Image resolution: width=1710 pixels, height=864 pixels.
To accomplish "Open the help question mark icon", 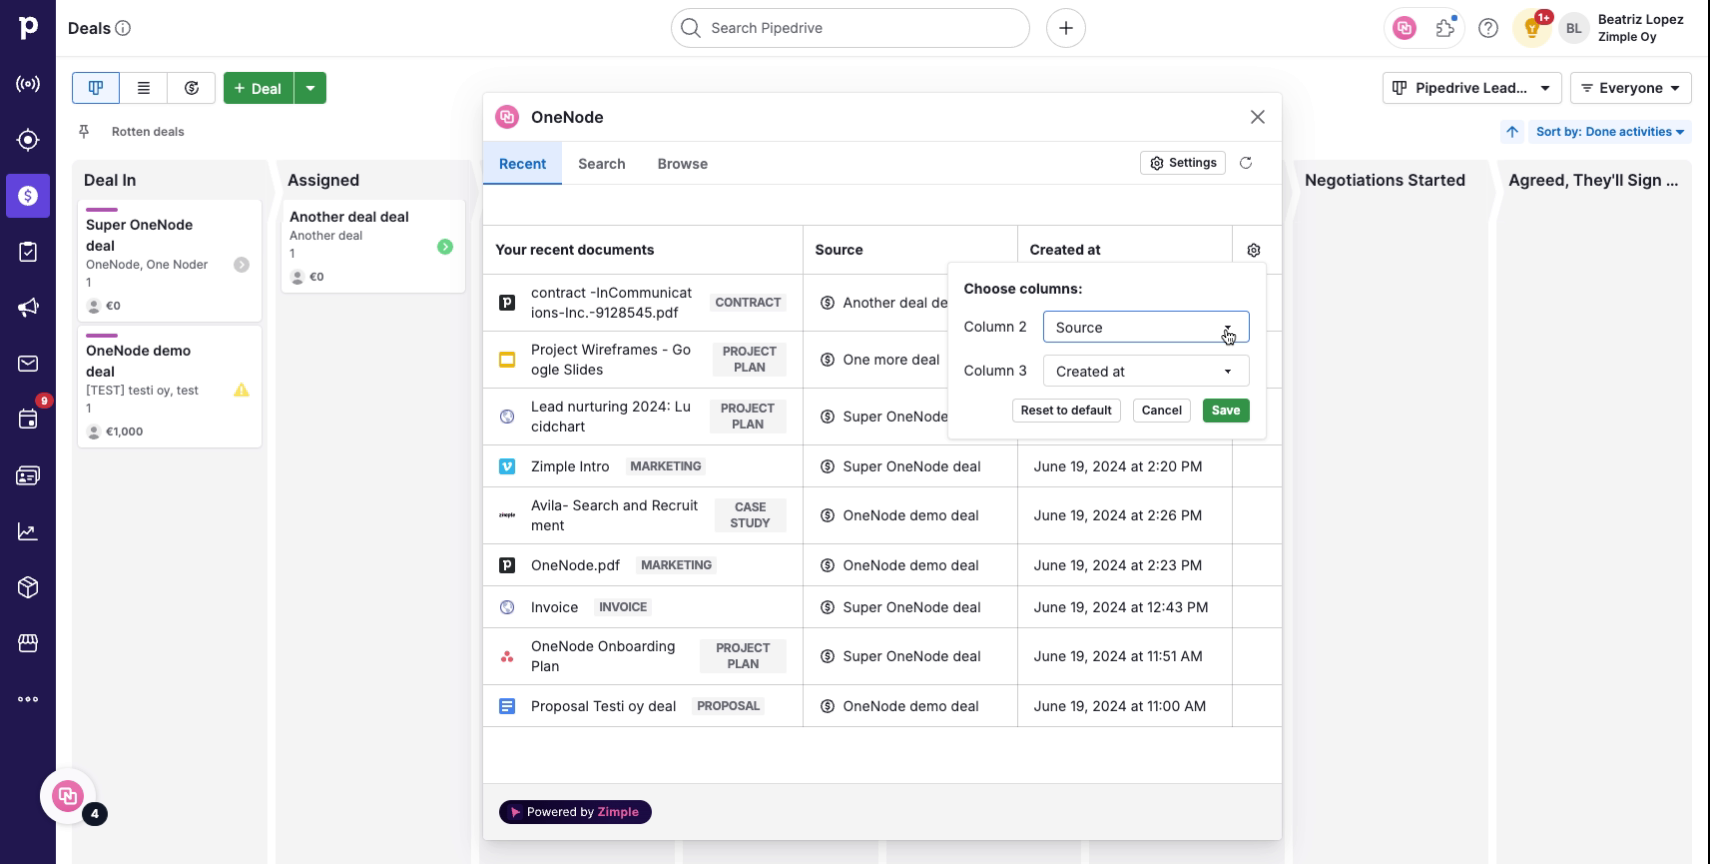I will click(x=1488, y=28).
